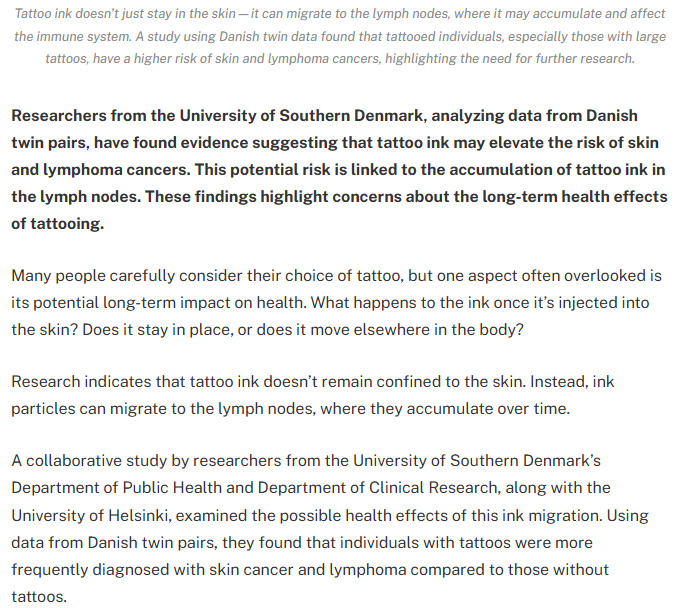This screenshot has width=677, height=608.
Task: Click the sentence starting 'Many people carefully consider'
Action: coord(336,289)
